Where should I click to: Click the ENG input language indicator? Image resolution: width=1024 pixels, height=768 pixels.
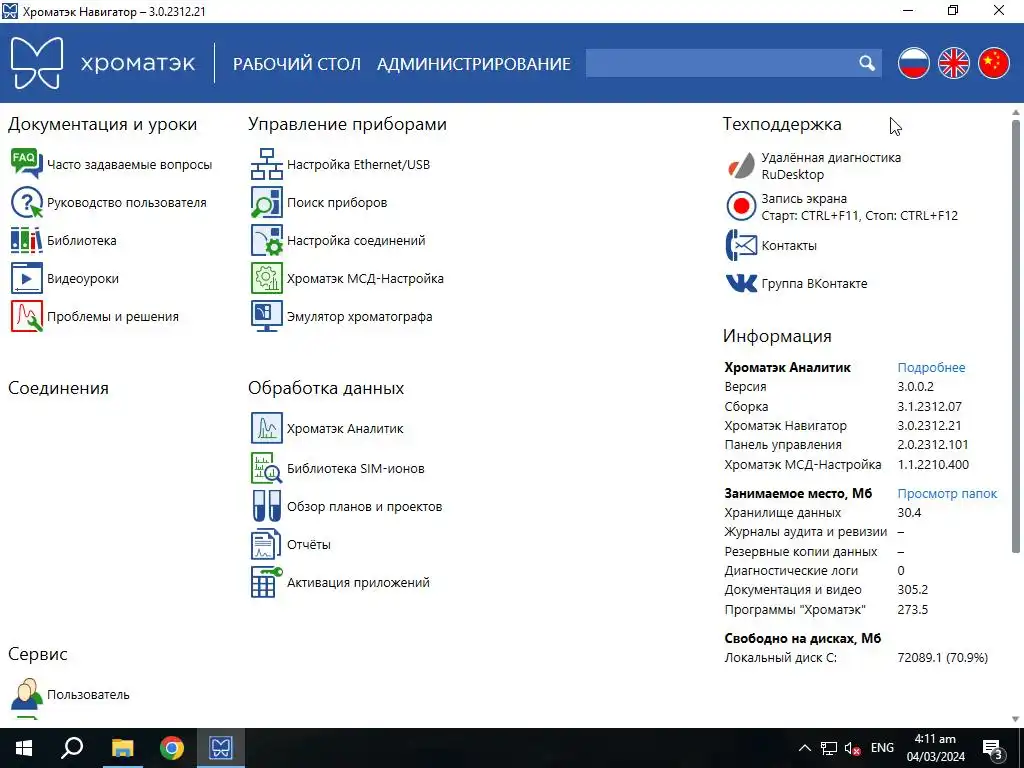882,748
